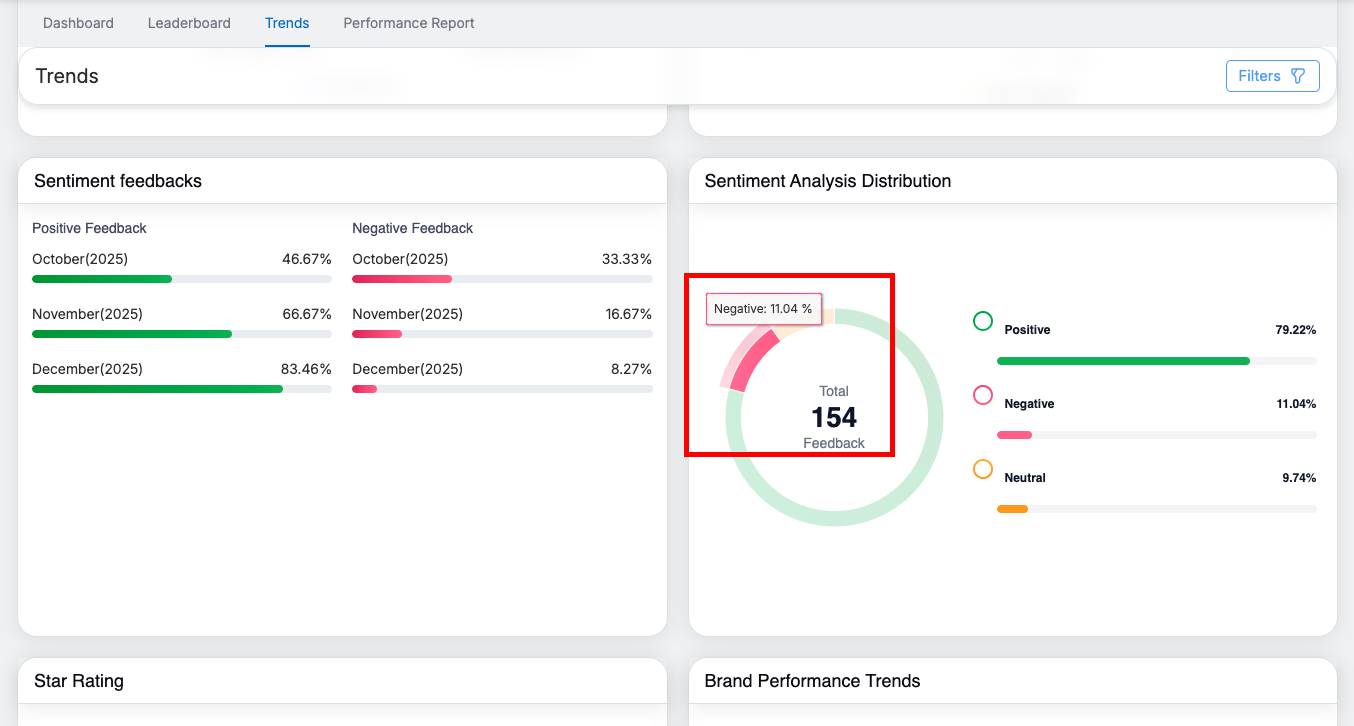This screenshot has height=726, width=1354.
Task: Click the green Positive legend circle
Action: 983,321
